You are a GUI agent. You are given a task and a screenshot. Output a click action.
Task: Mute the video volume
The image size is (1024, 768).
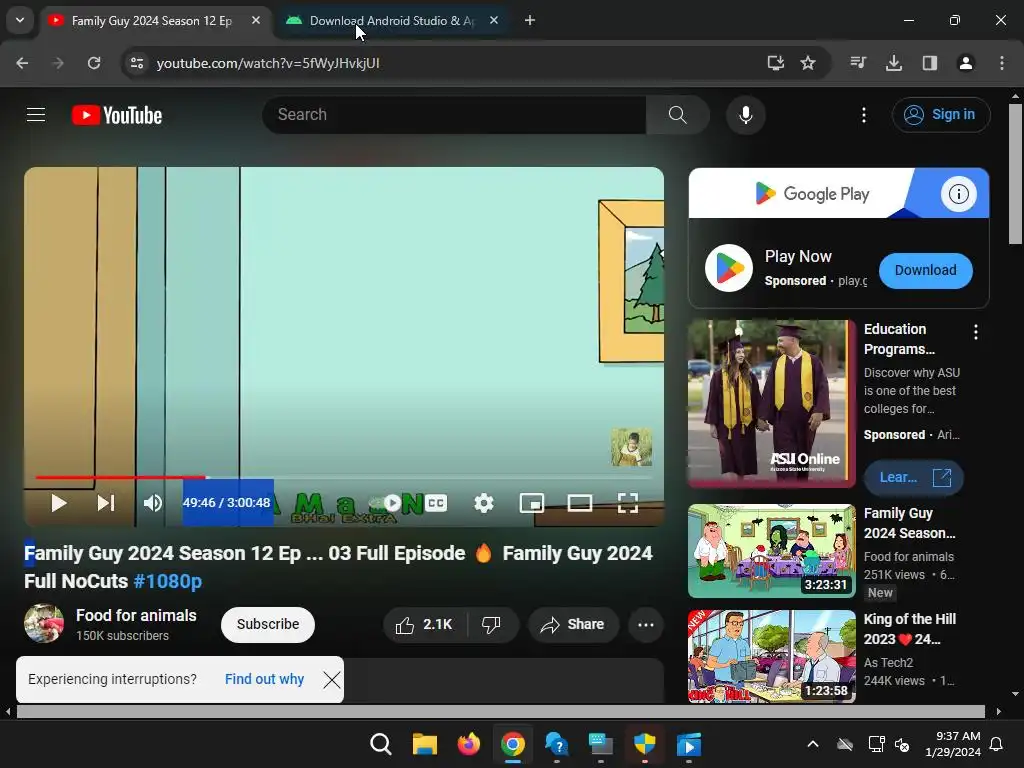coord(153,503)
